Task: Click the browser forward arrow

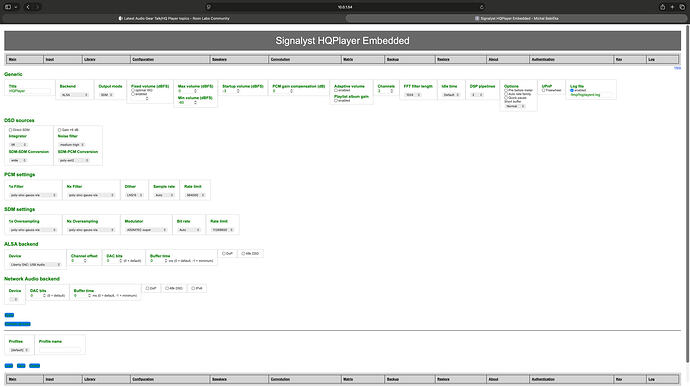Action: (x=37, y=7)
